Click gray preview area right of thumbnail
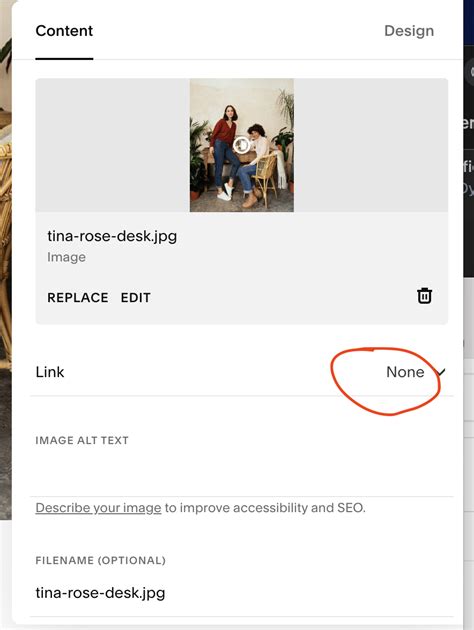This screenshot has height=630, width=474. [371, 145]
